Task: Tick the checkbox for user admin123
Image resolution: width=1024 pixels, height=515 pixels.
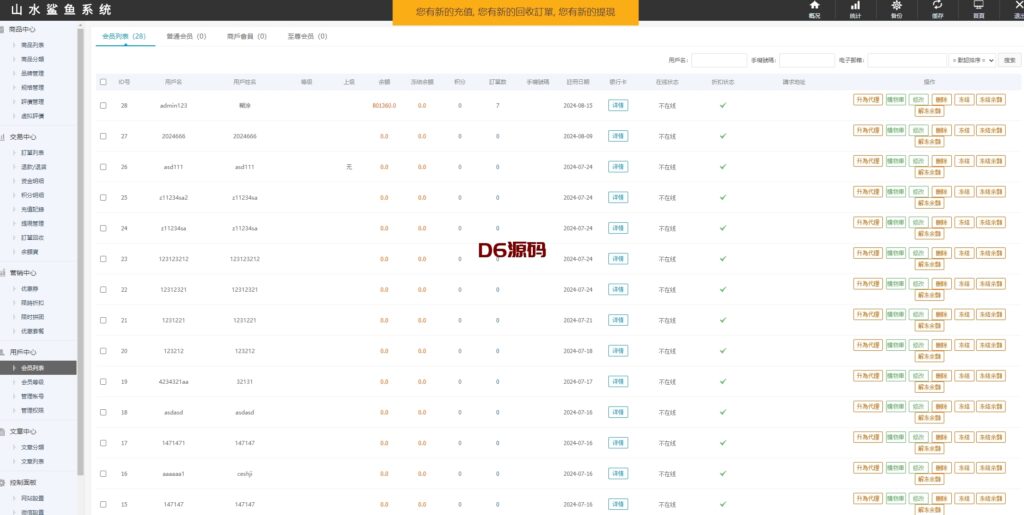Action: (x=103, y=105)
